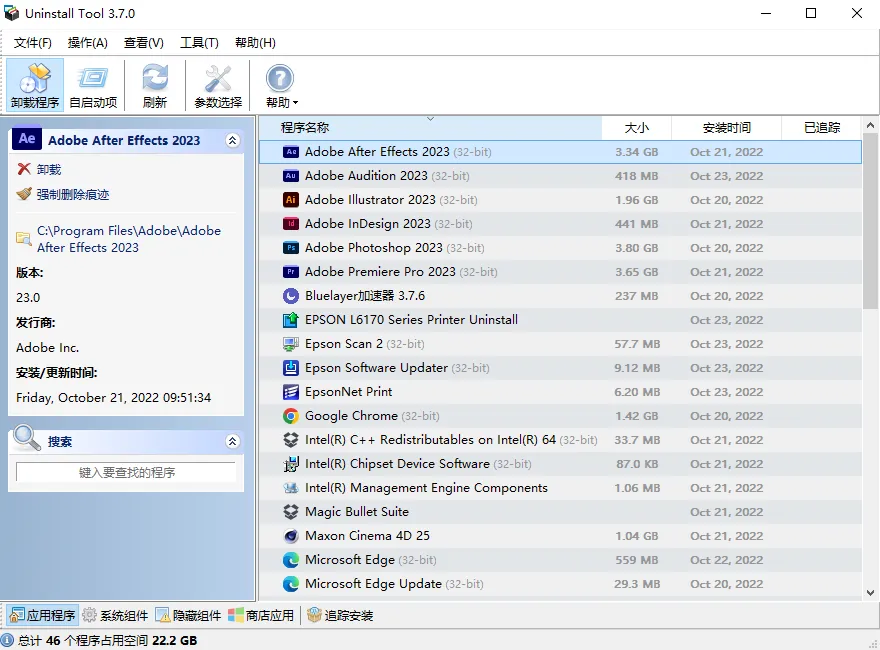The width and height of the screenshot is (880, 650).
Task: Open the 帮助 toolbar dropdown
Action: 281,85
